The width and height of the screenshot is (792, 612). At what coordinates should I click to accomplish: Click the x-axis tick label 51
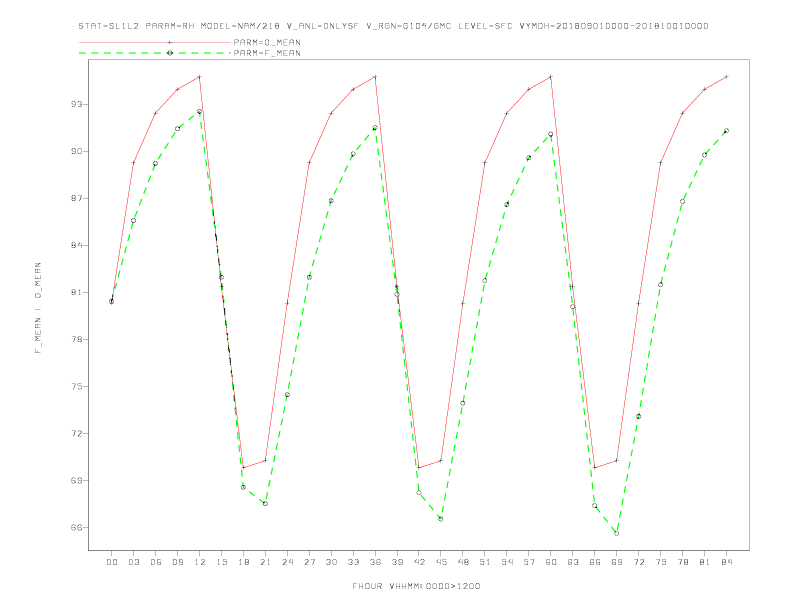(485, 562)
